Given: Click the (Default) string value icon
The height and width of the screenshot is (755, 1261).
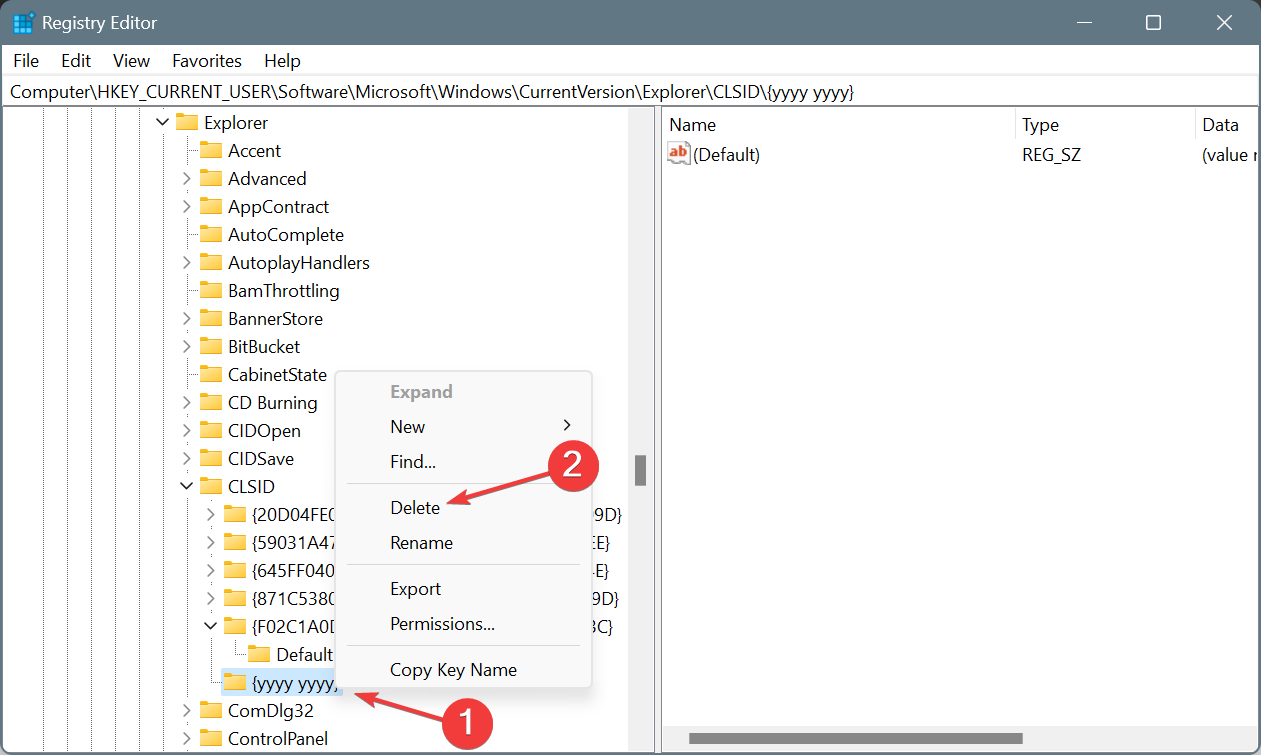Looking at the screenshot, I should click(679, 154).
